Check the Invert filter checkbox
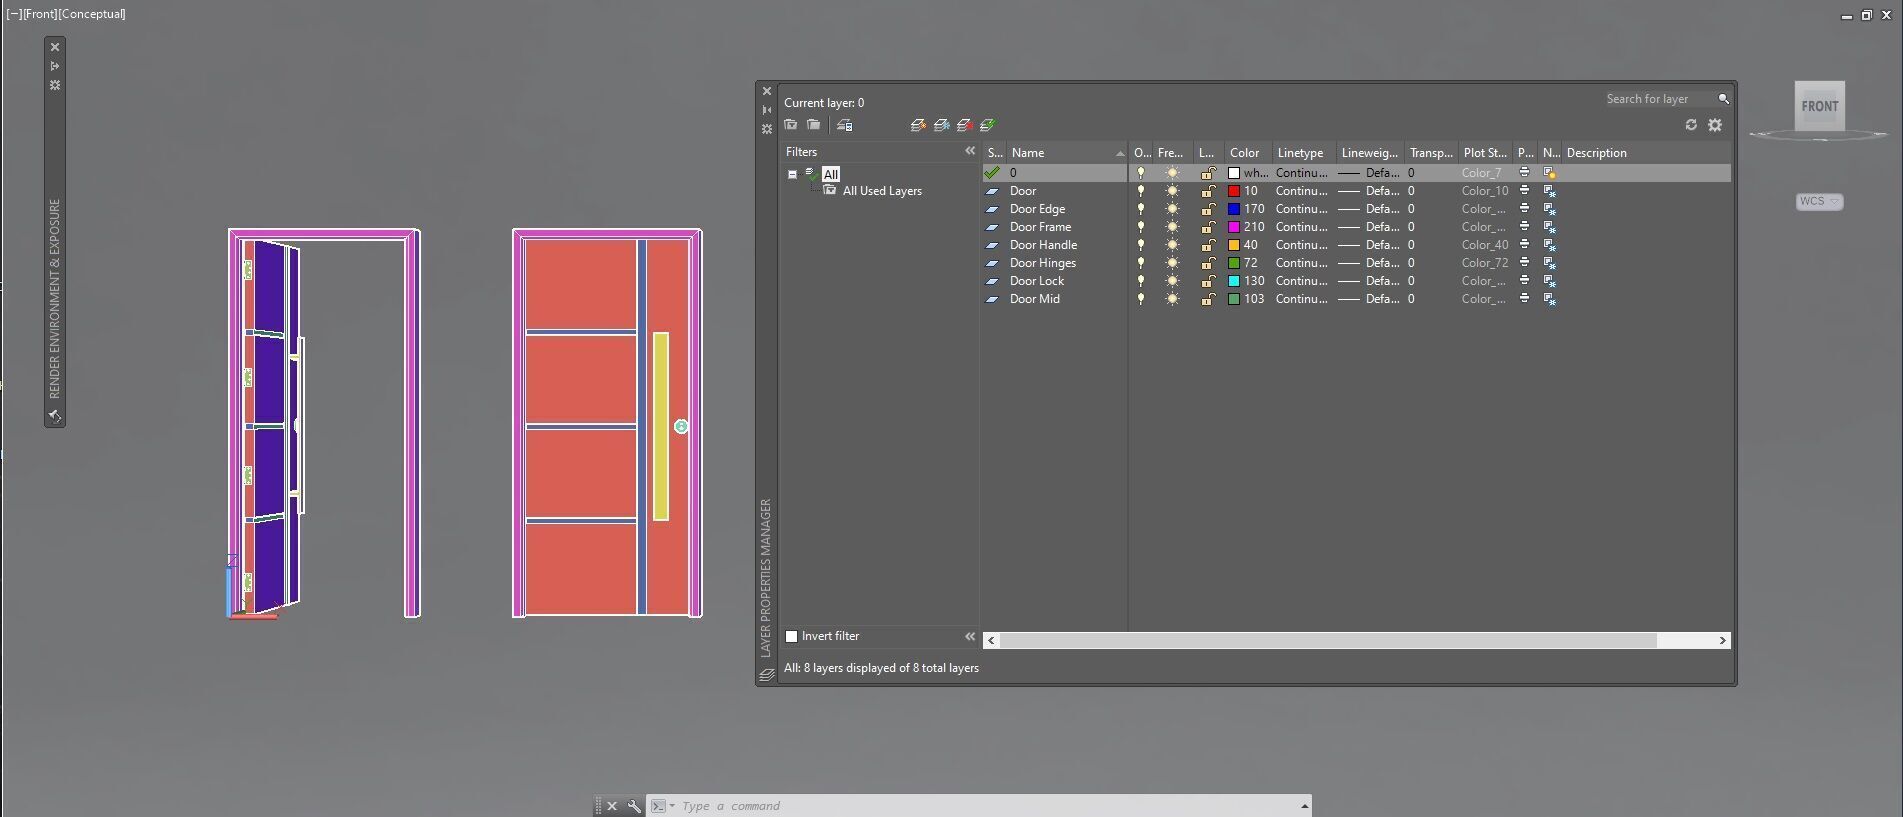 click(792, 636)
